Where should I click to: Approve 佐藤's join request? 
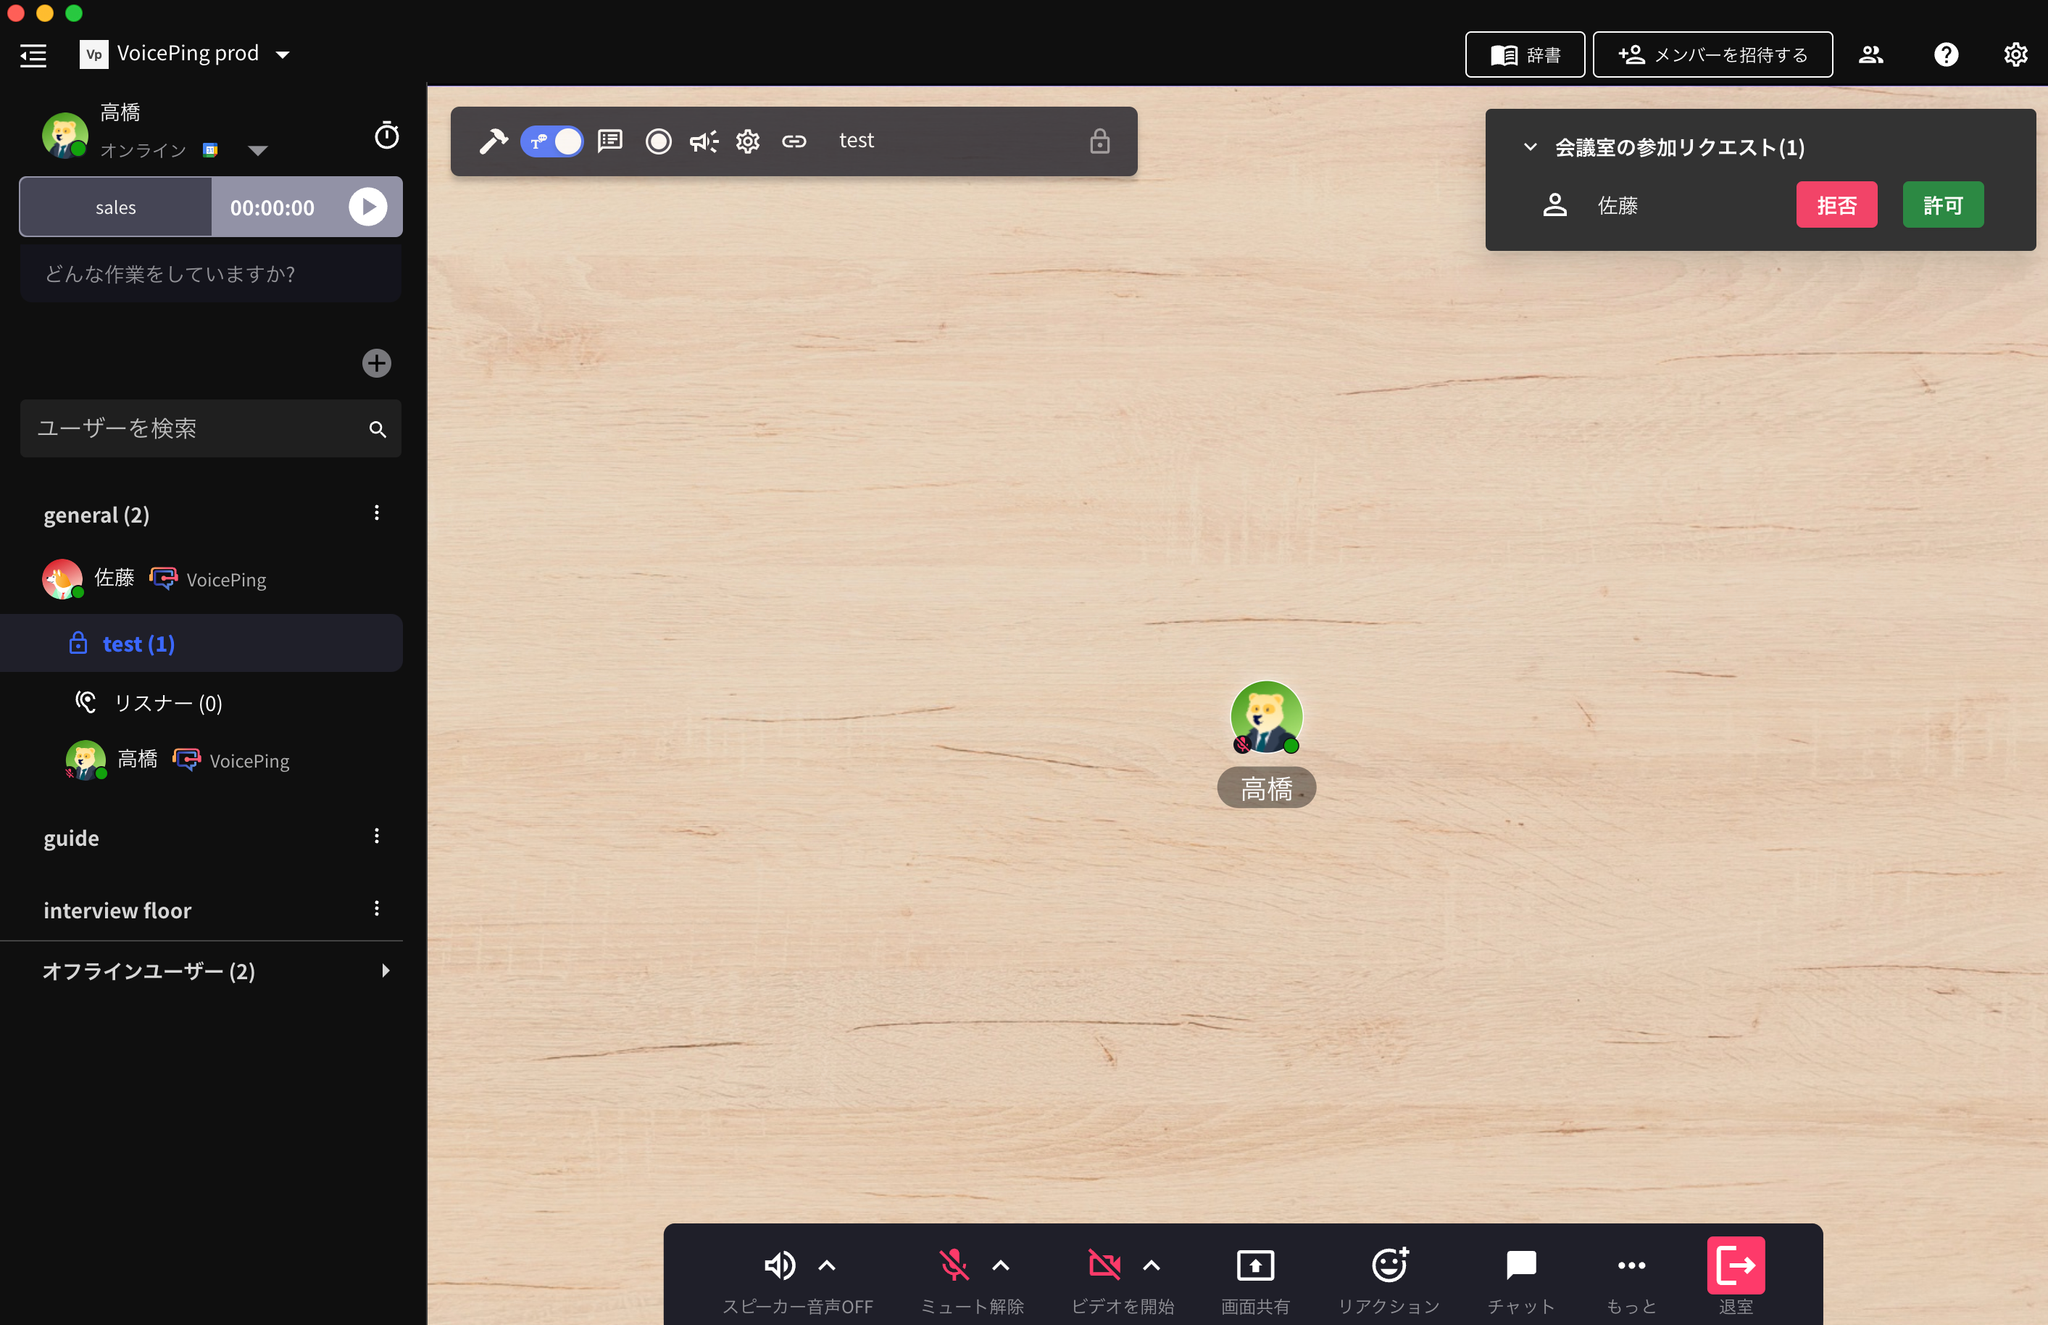coord(1942,205)
